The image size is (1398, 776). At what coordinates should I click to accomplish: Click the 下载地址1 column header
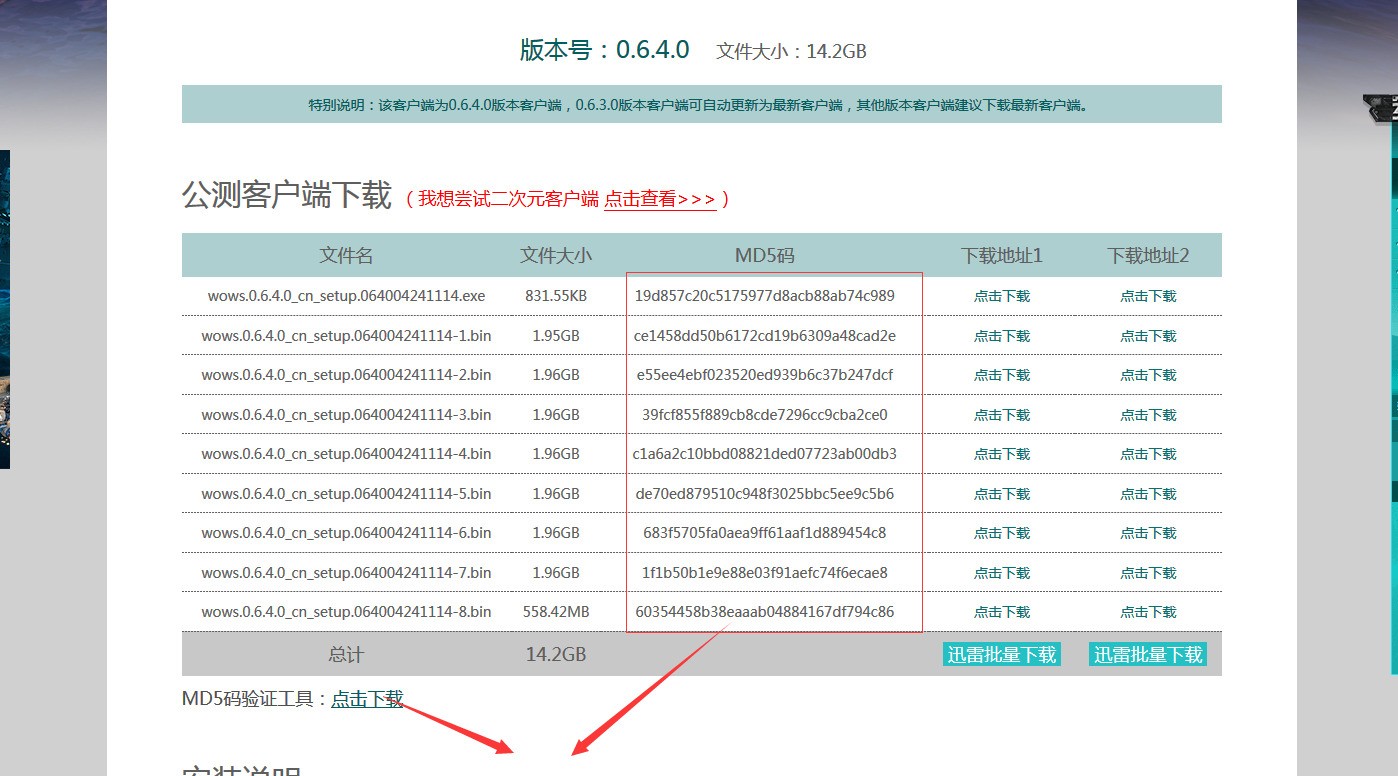[1002, 256]
